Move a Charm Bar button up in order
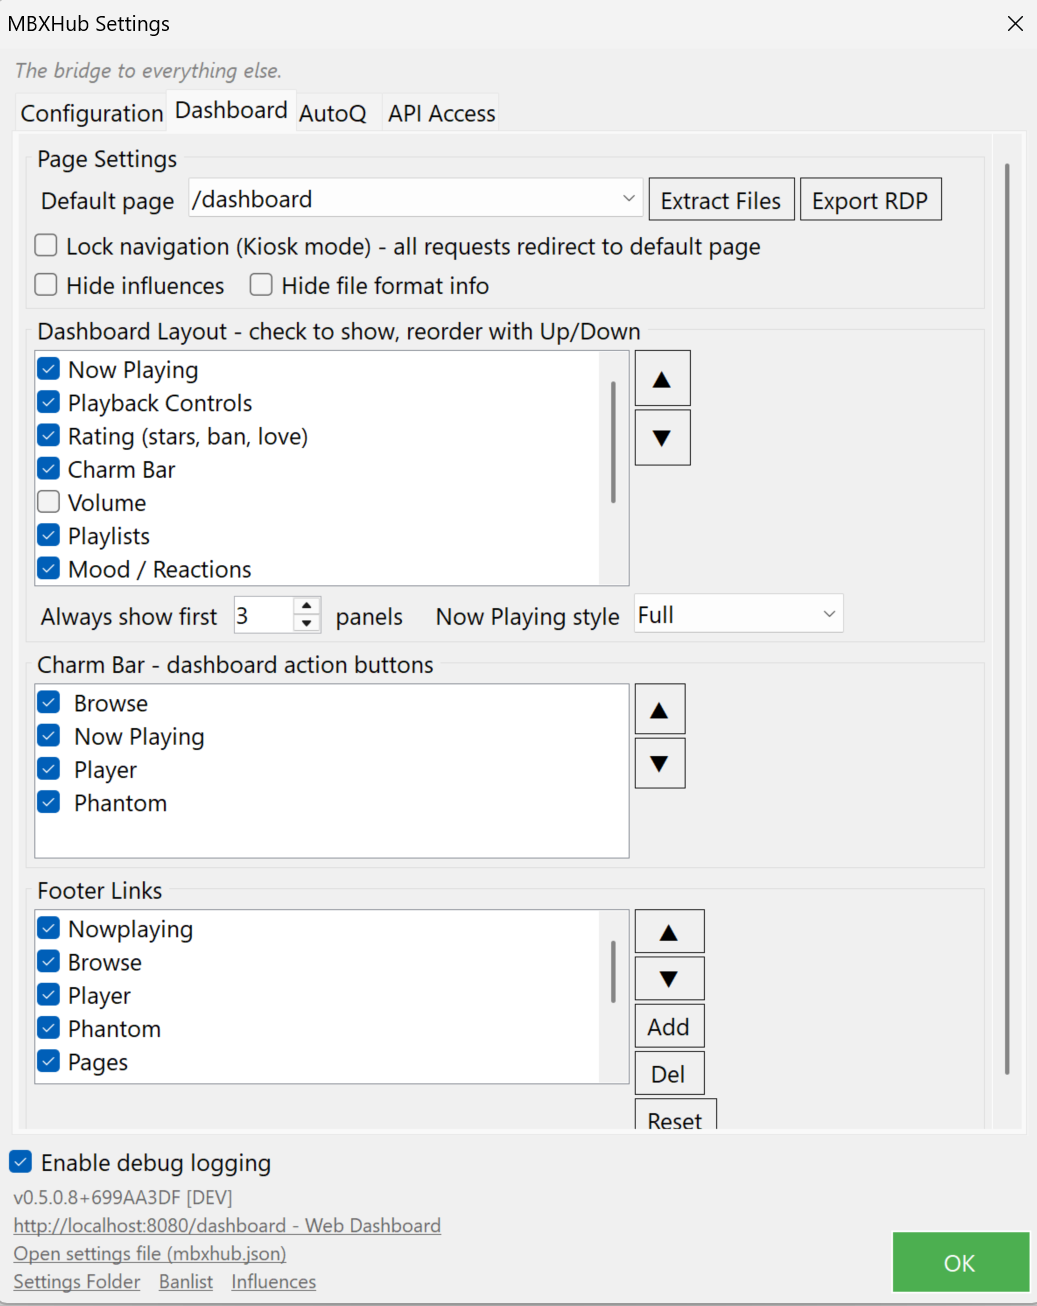 (x=659, y=708)
